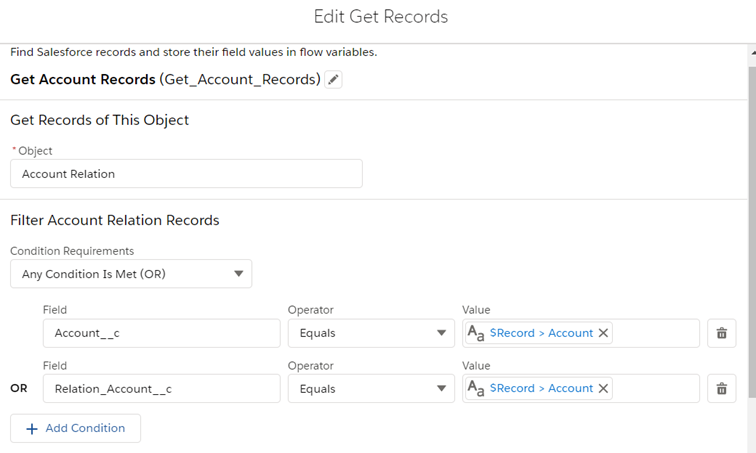
Task: Open the Condition Requirements dropdown
Action: (131, 274)
